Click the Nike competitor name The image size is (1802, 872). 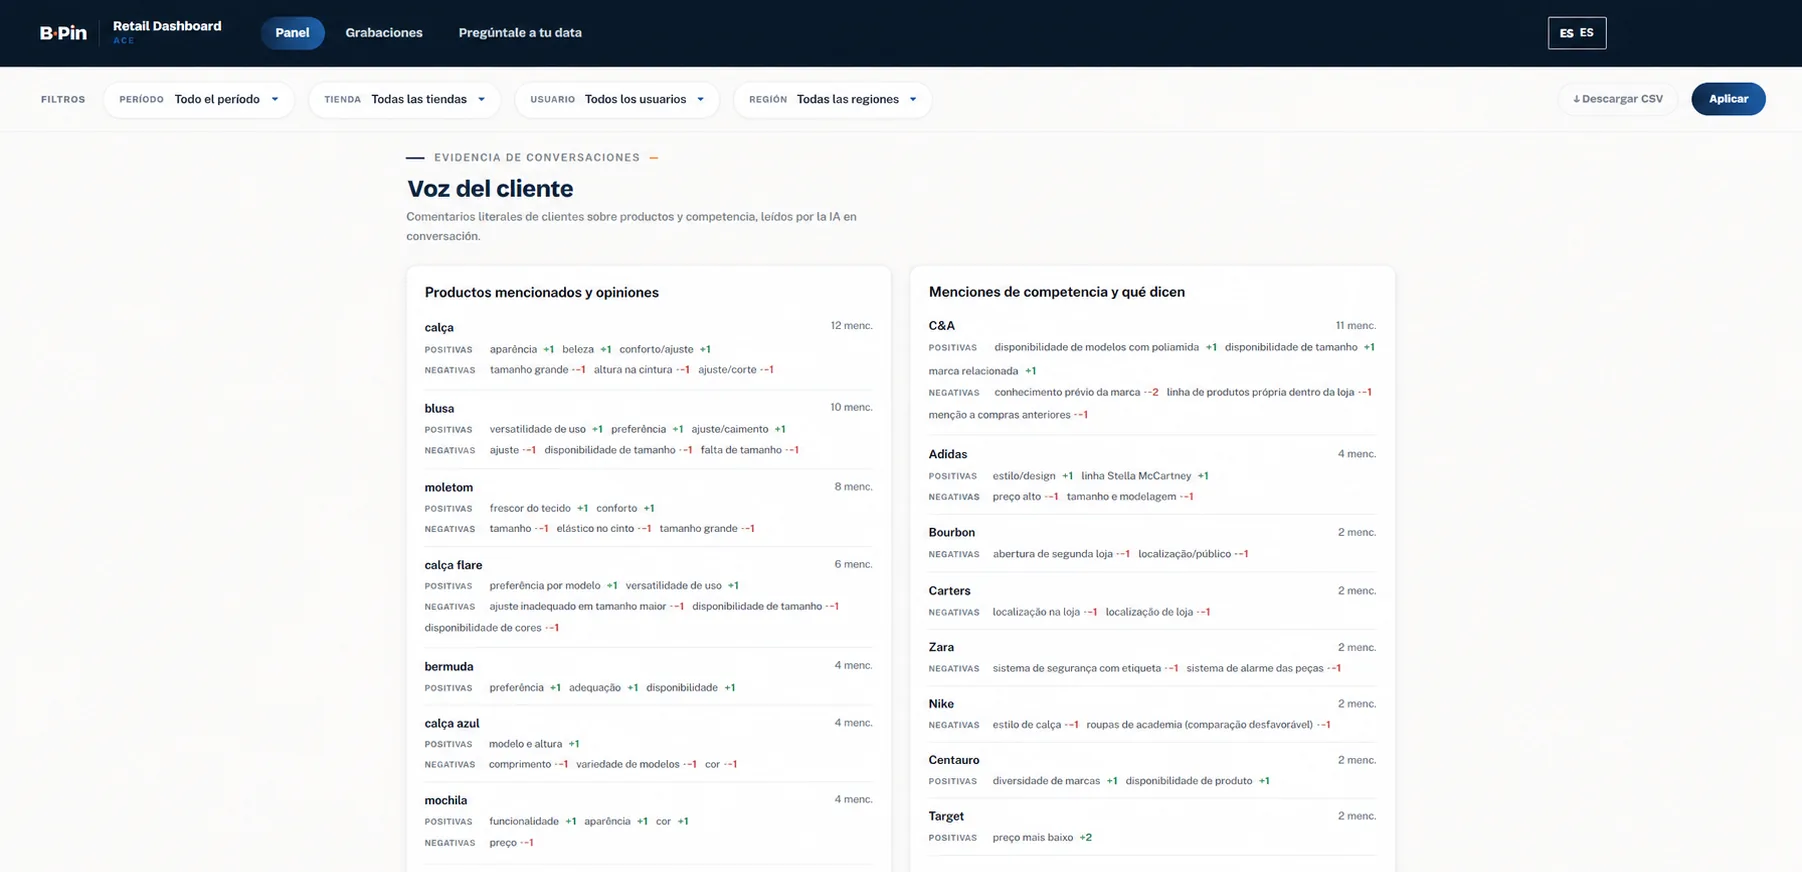click(941, 704)
